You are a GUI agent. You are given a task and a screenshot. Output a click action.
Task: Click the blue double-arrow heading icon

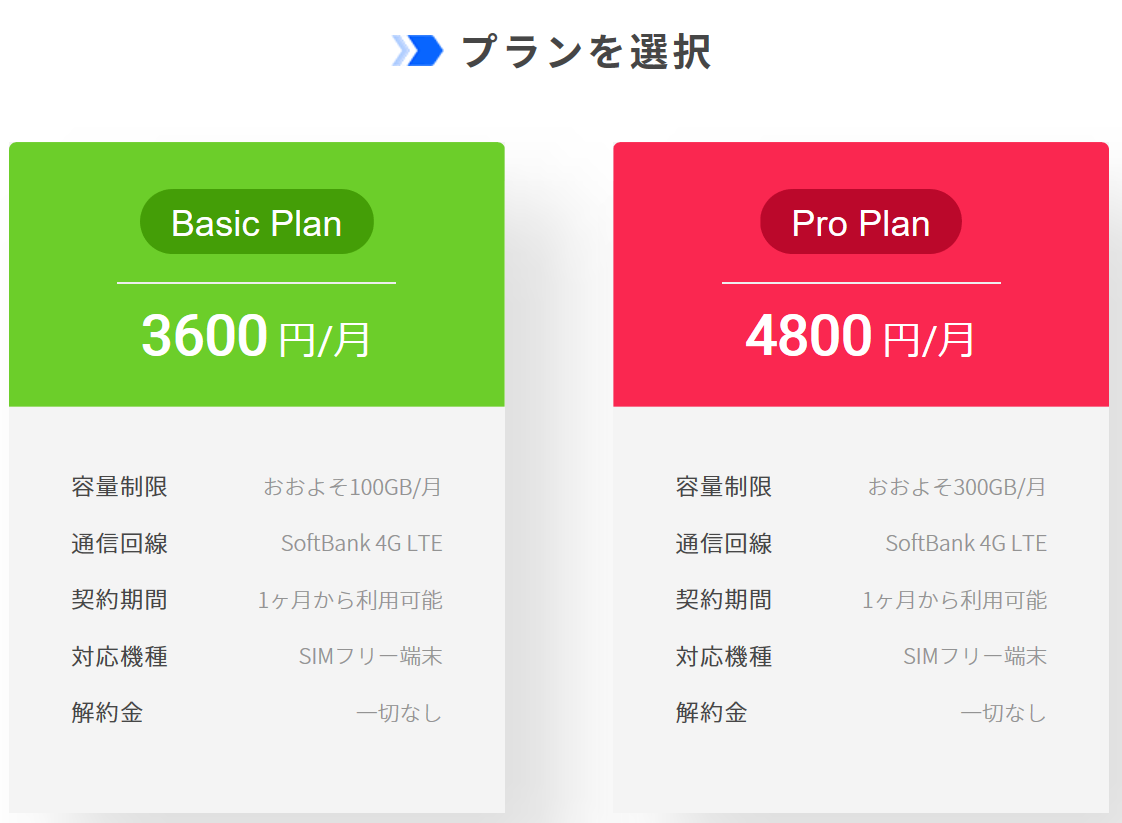tap(417, 51)
